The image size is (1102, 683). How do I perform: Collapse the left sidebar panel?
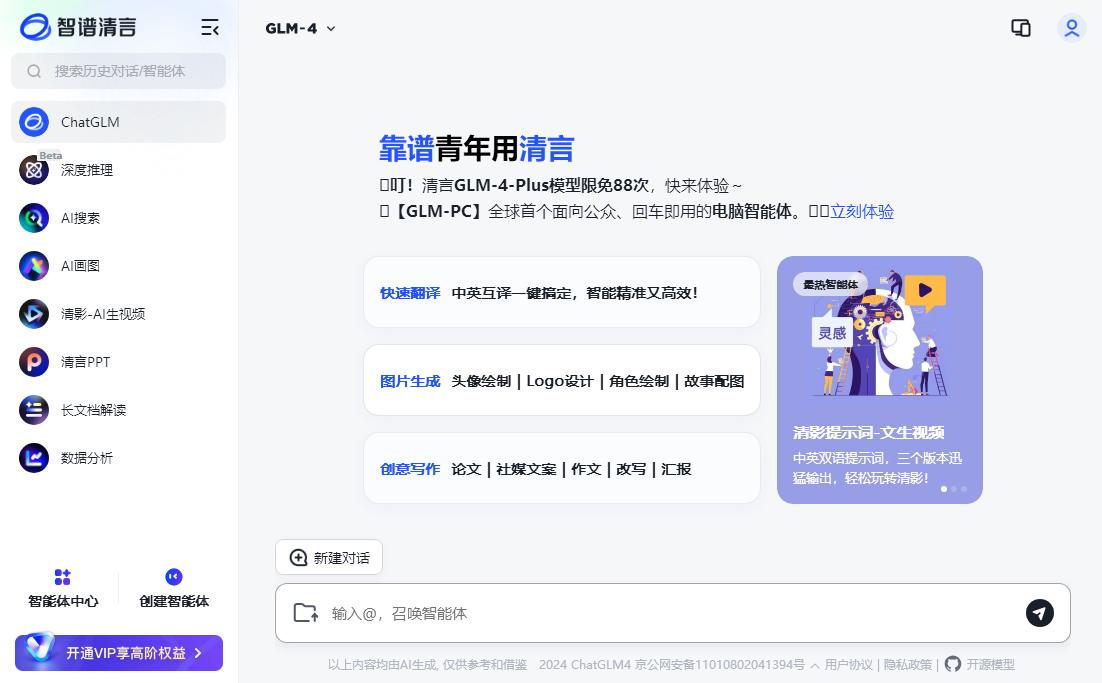210,28
